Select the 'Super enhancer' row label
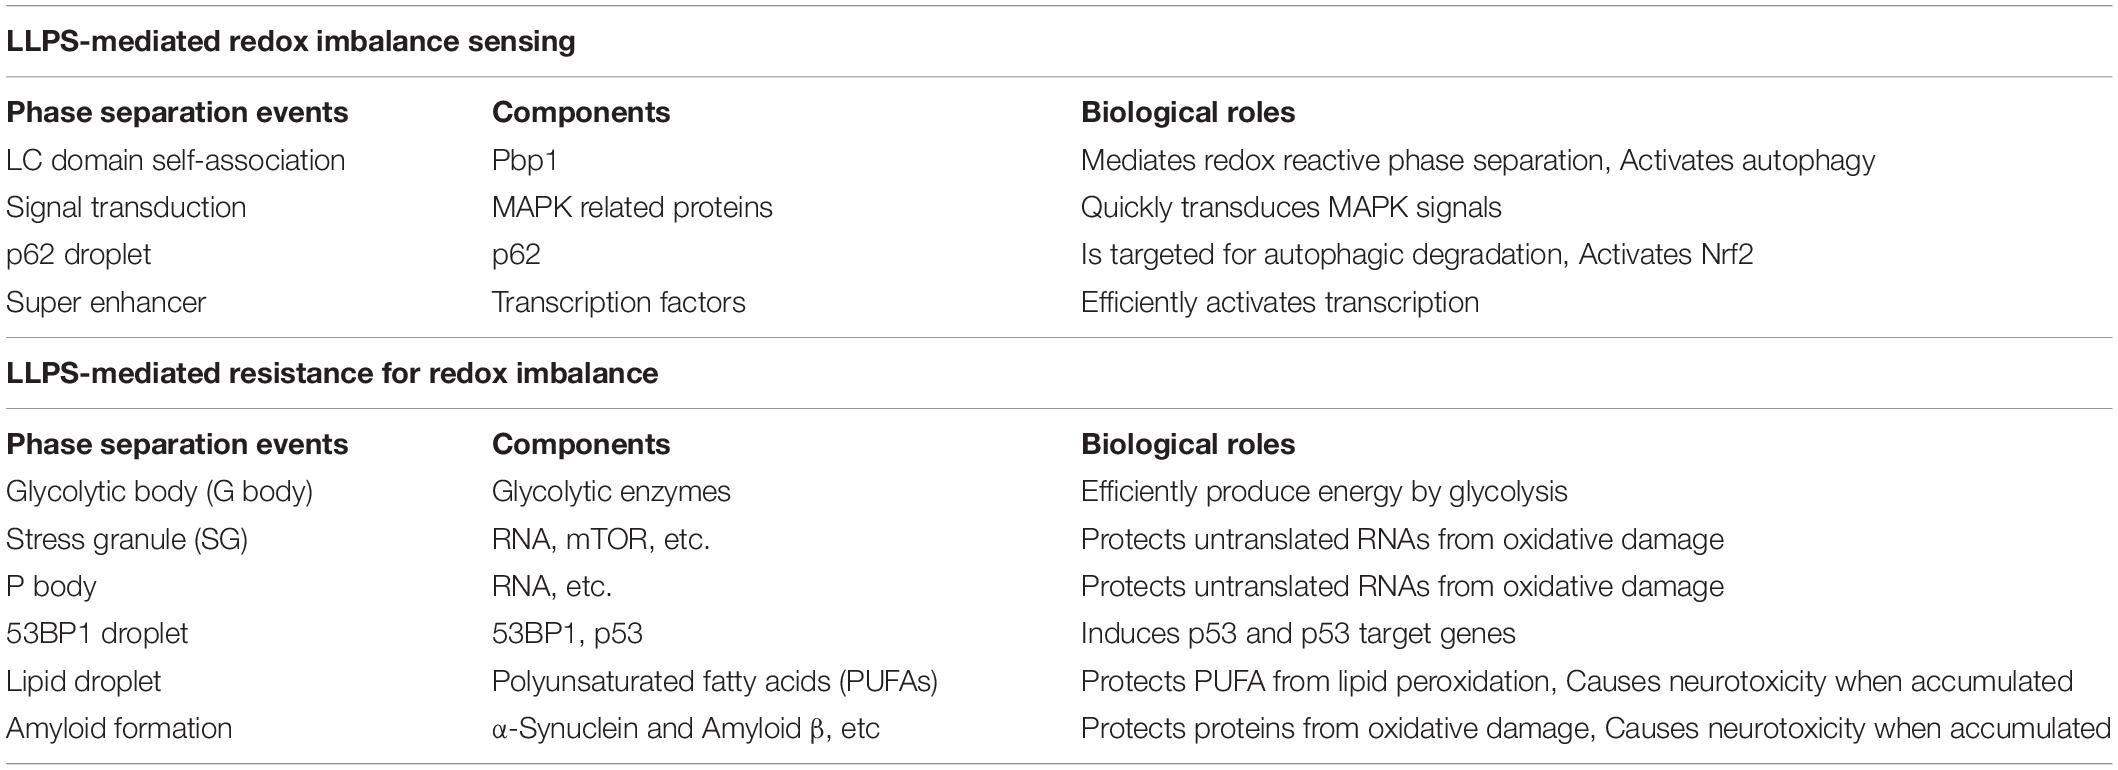 [106, 302]
